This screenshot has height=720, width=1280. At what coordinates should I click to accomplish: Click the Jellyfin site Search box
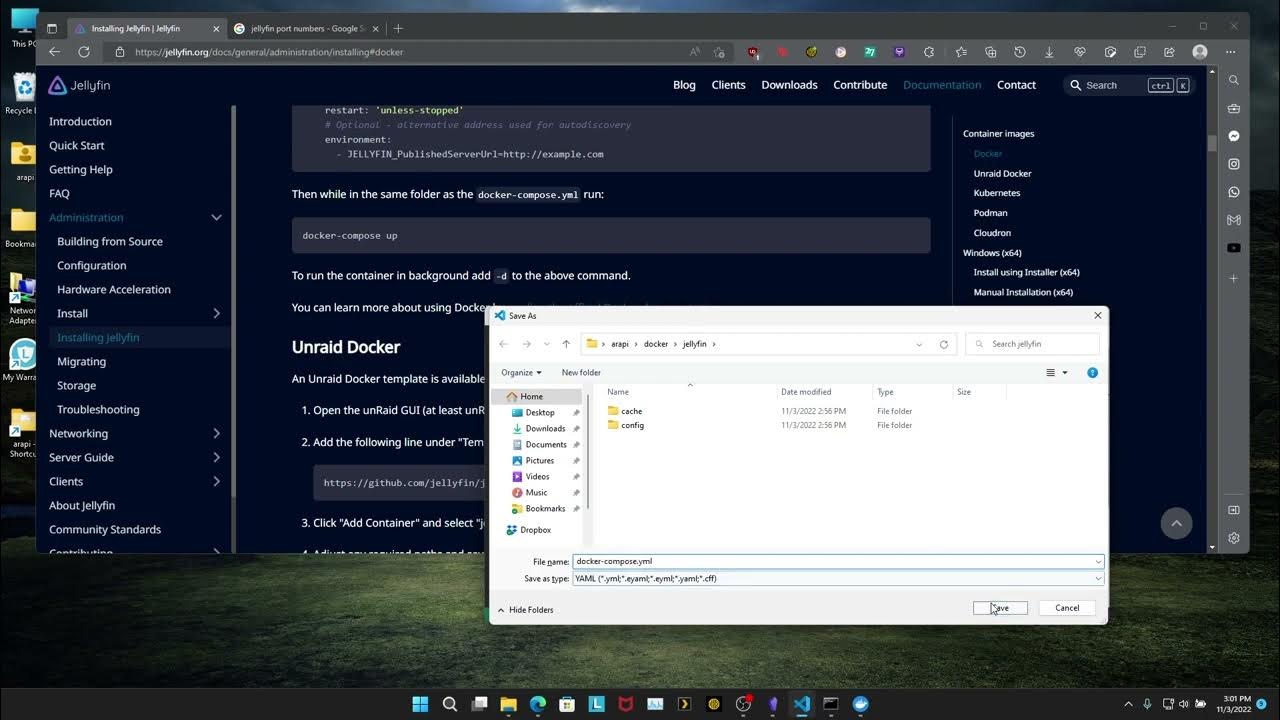pyautogui.click(x=1129, y=85)
